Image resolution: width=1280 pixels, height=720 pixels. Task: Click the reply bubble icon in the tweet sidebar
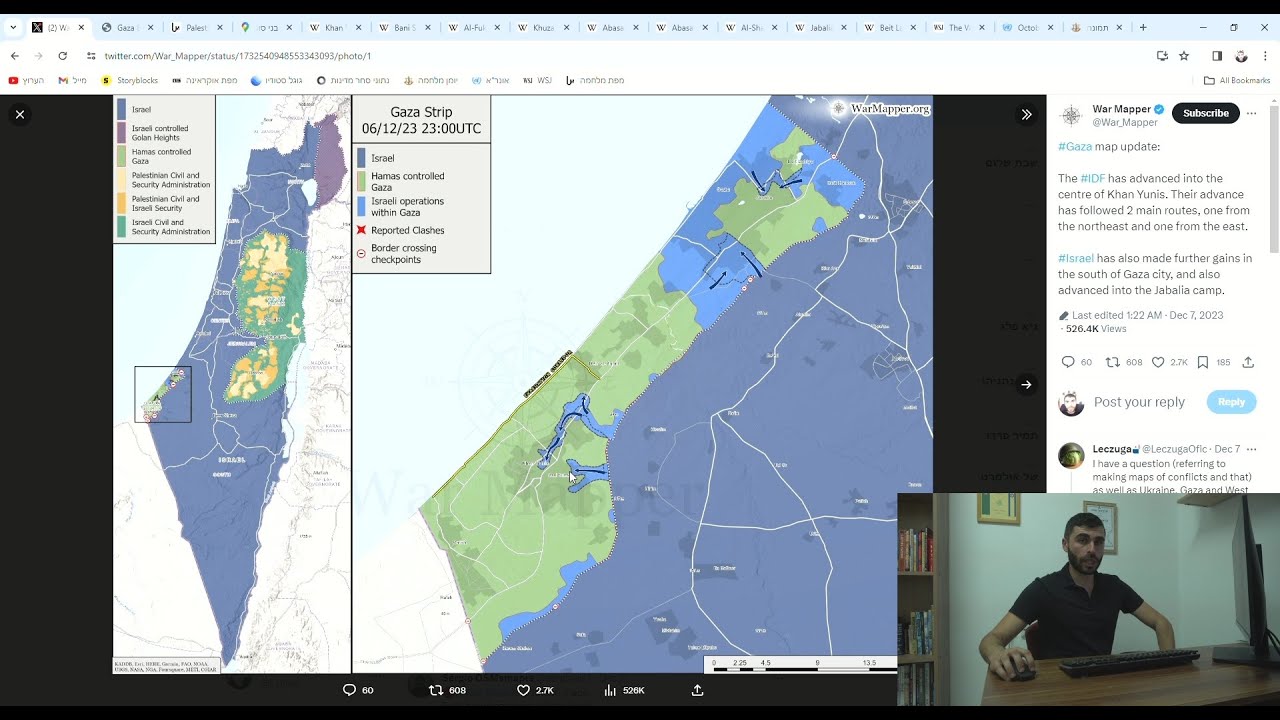(1068, 362)
